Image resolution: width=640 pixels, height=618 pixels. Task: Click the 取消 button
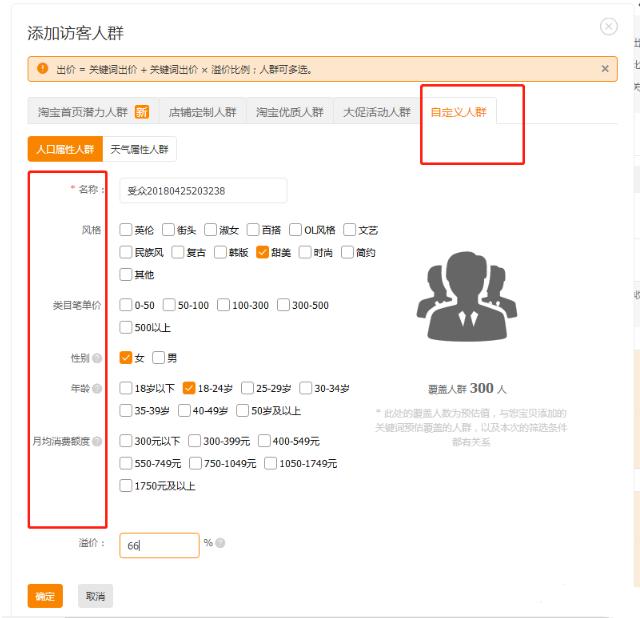(x=95, y=596)
